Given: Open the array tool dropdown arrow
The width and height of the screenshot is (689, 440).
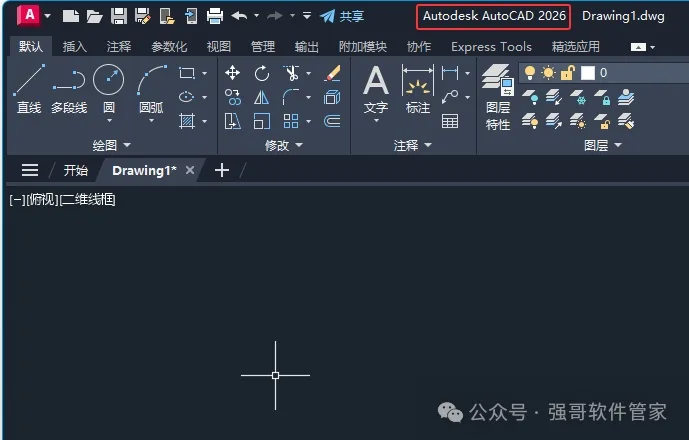Looking at the screenshot, I should coord(308,121).
